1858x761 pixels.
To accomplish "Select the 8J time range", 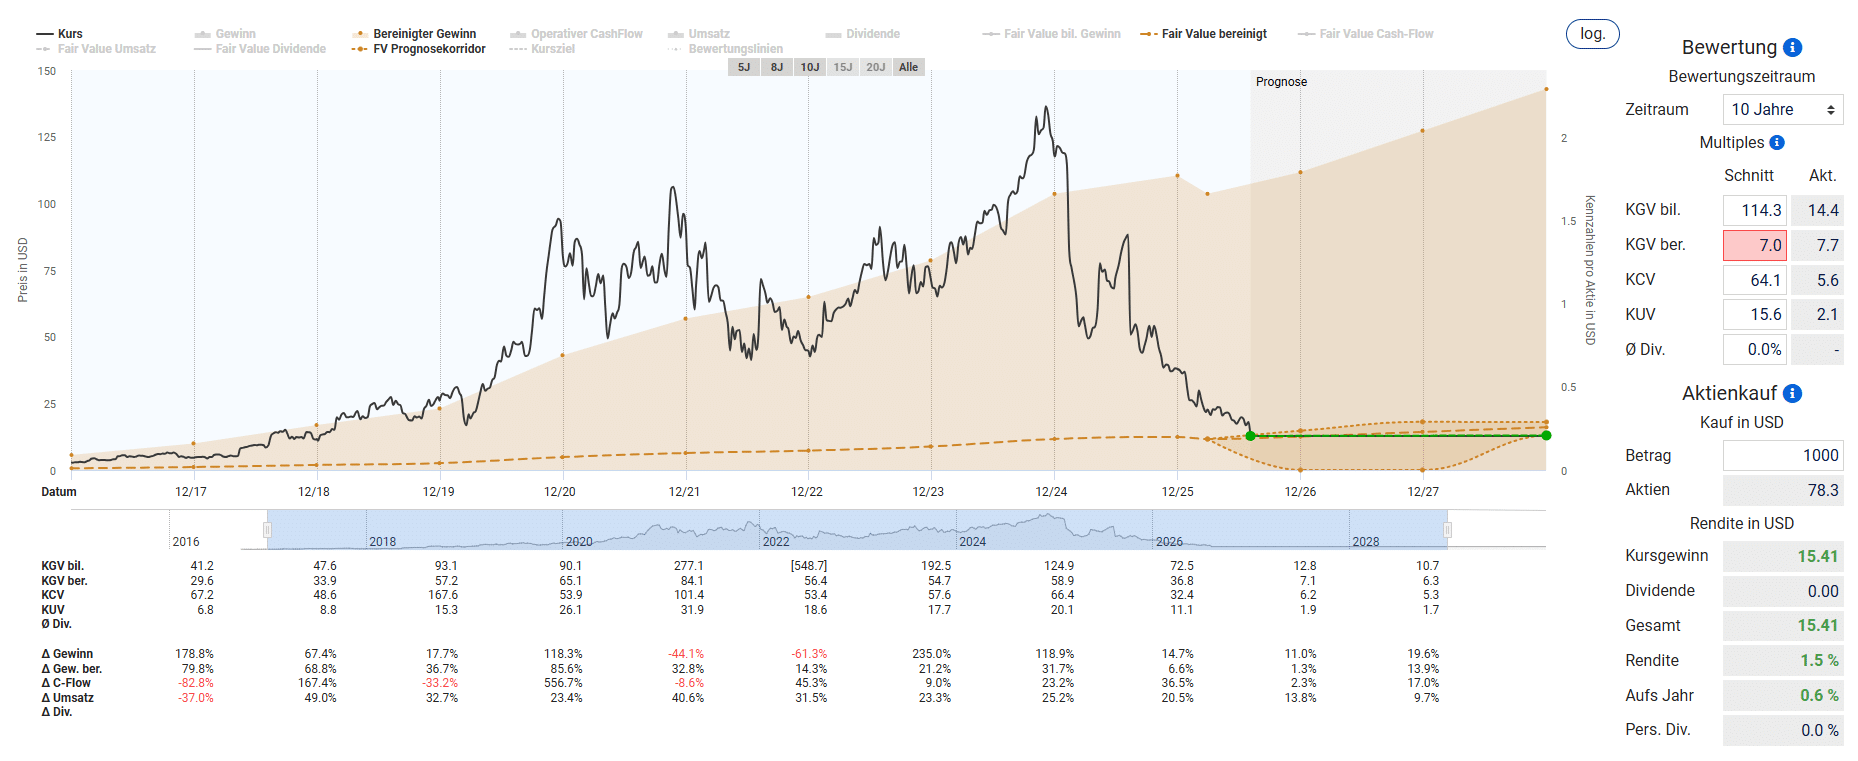I will click(777, 67).
